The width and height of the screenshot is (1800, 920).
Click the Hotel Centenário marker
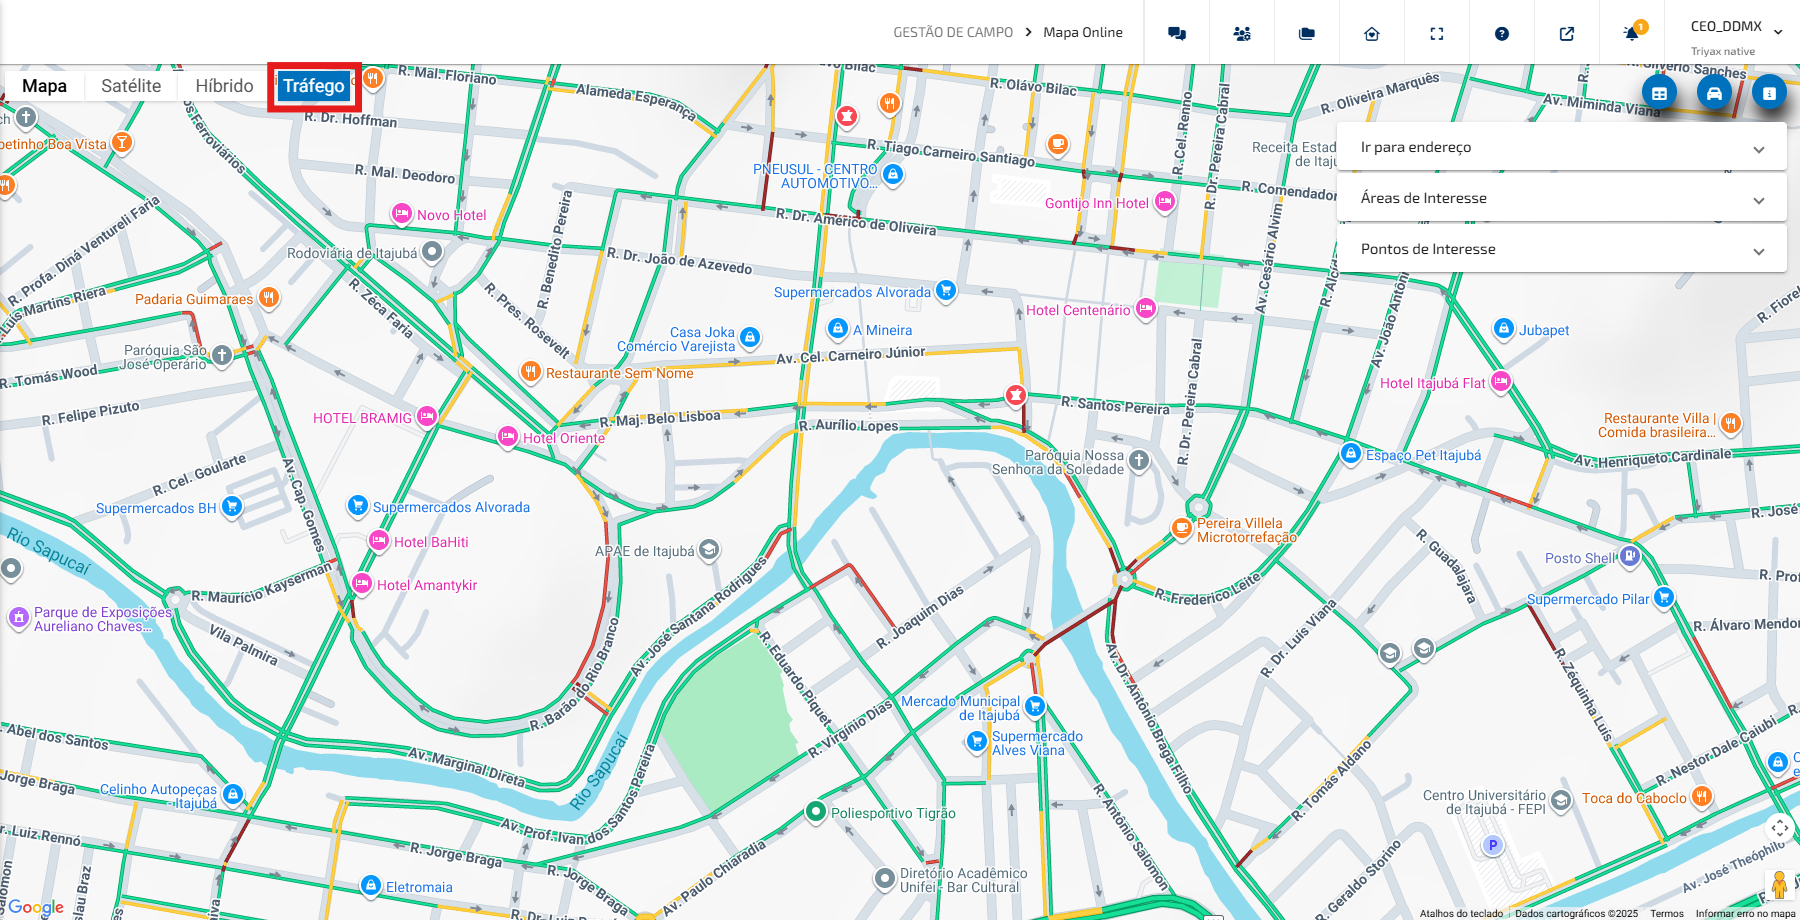pyautogui.click(x=1146, y=309)
